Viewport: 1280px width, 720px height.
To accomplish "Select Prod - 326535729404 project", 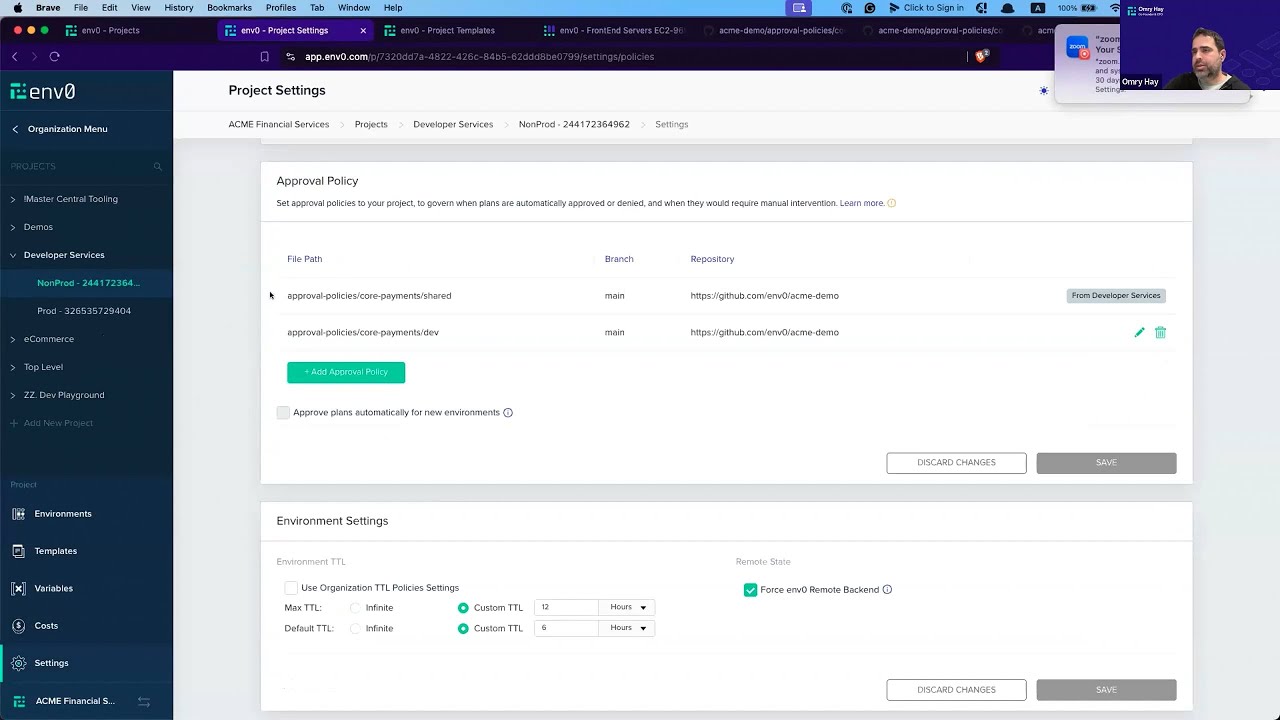I will (x=84, y=311).
